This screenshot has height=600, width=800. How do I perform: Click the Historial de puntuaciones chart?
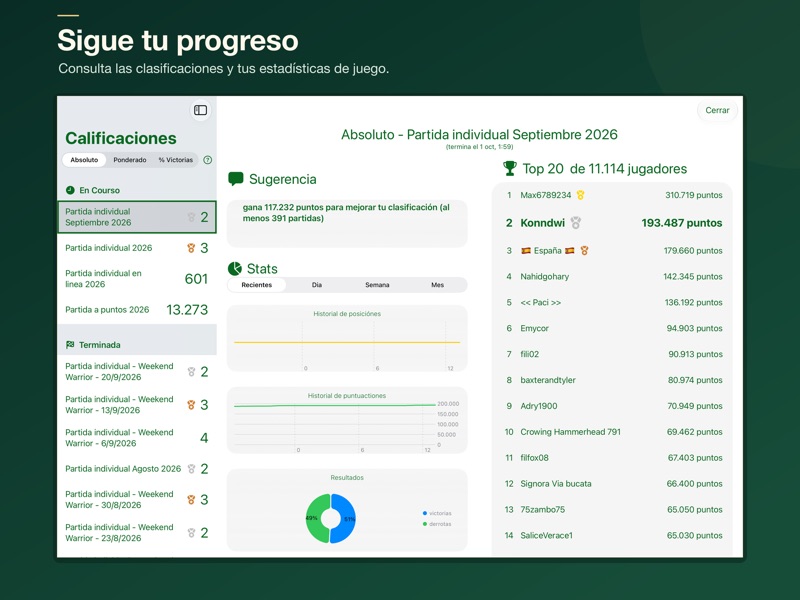tap(347, 420)
